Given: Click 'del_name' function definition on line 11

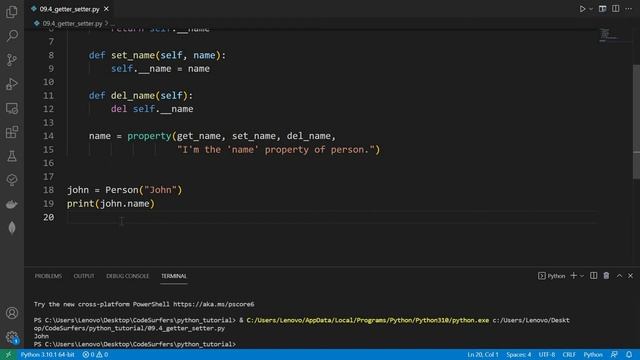Looking at the screenshot, I should [x=133, y=96].
